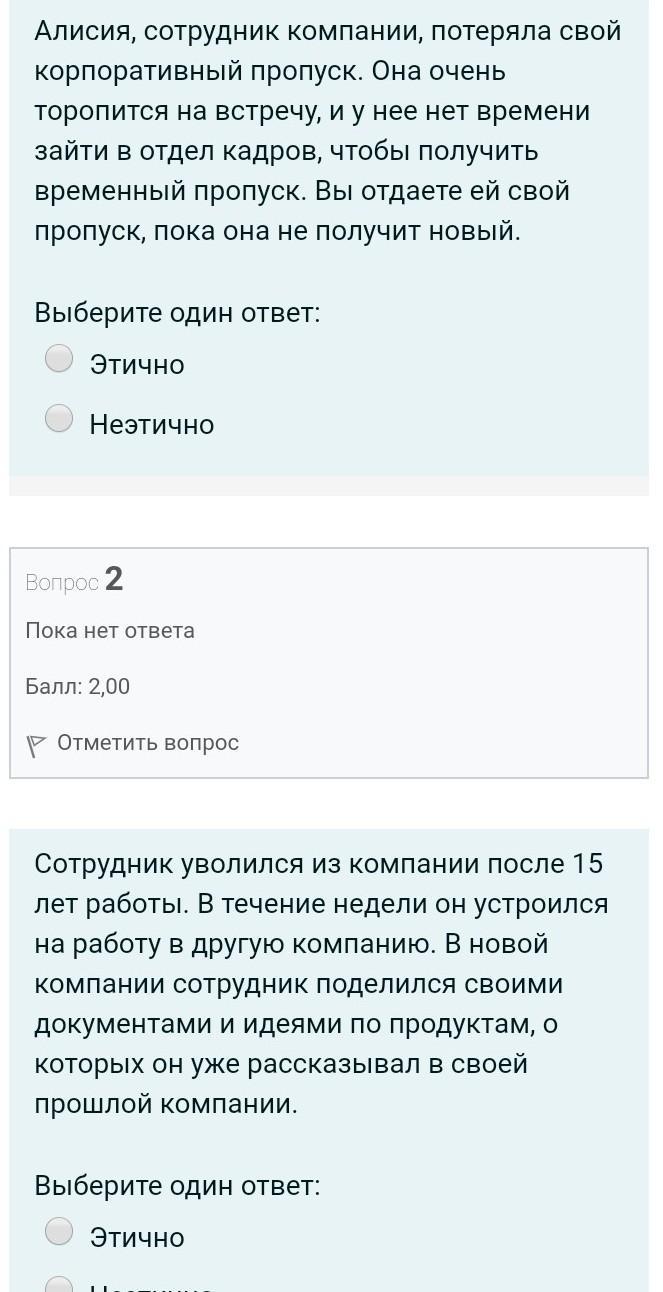The height and width of the screenshot is (1292, 663).
Task: Click the Балл: 2,00 score text
Action: coord(77,687)
